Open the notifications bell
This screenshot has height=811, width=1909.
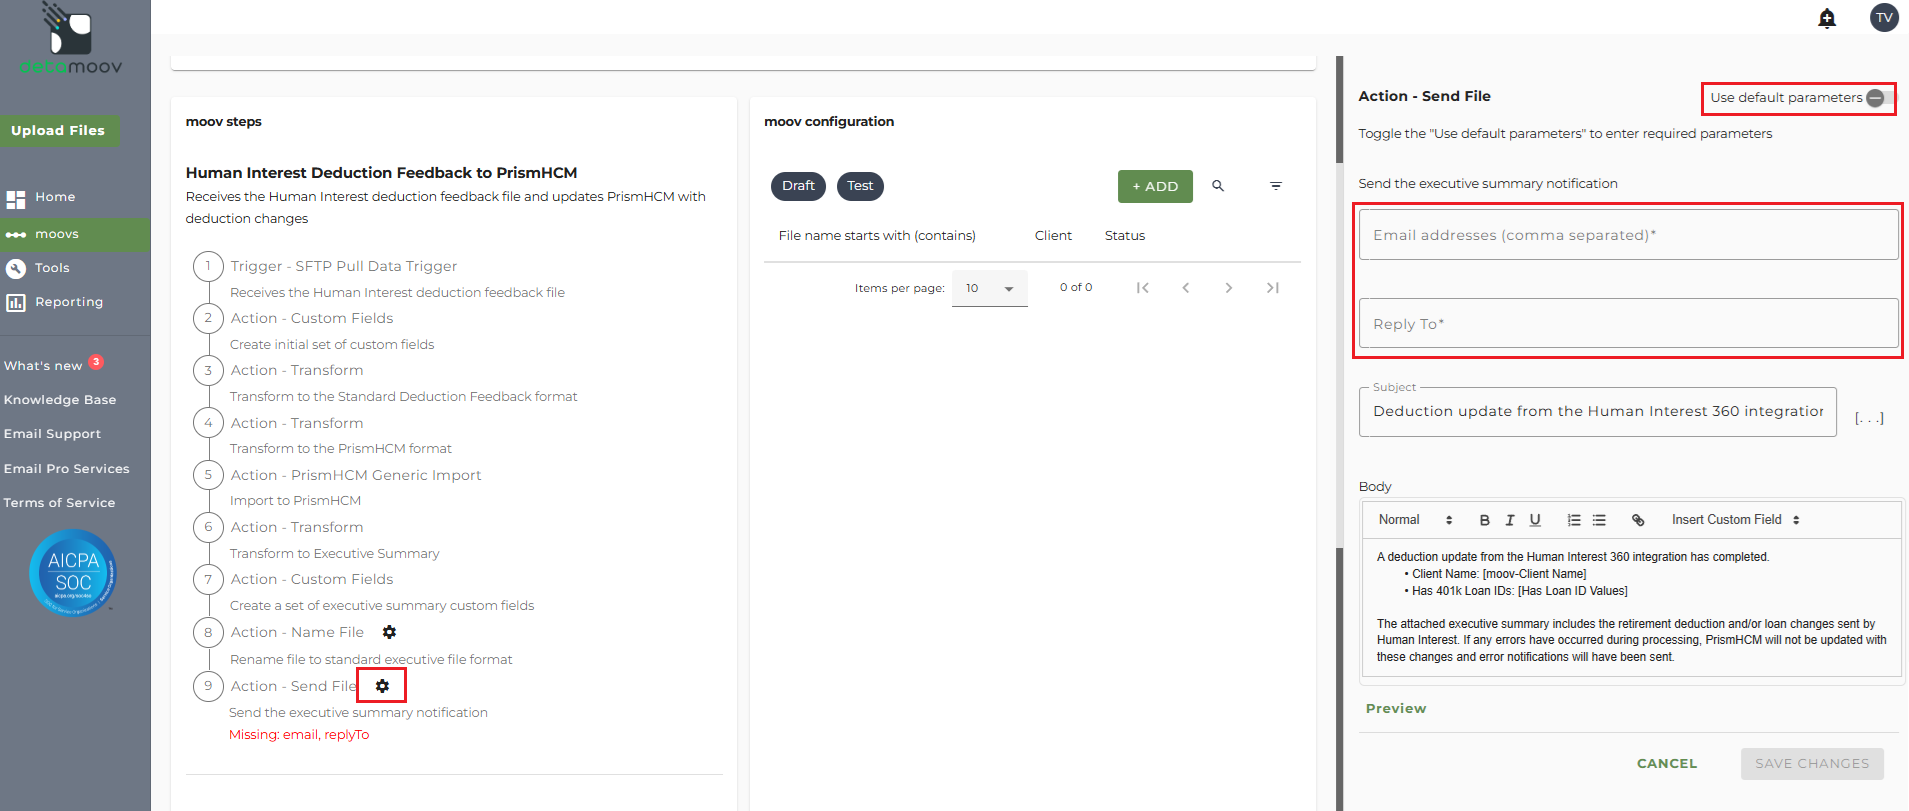pyautogui.click(x=1827, y=18)
